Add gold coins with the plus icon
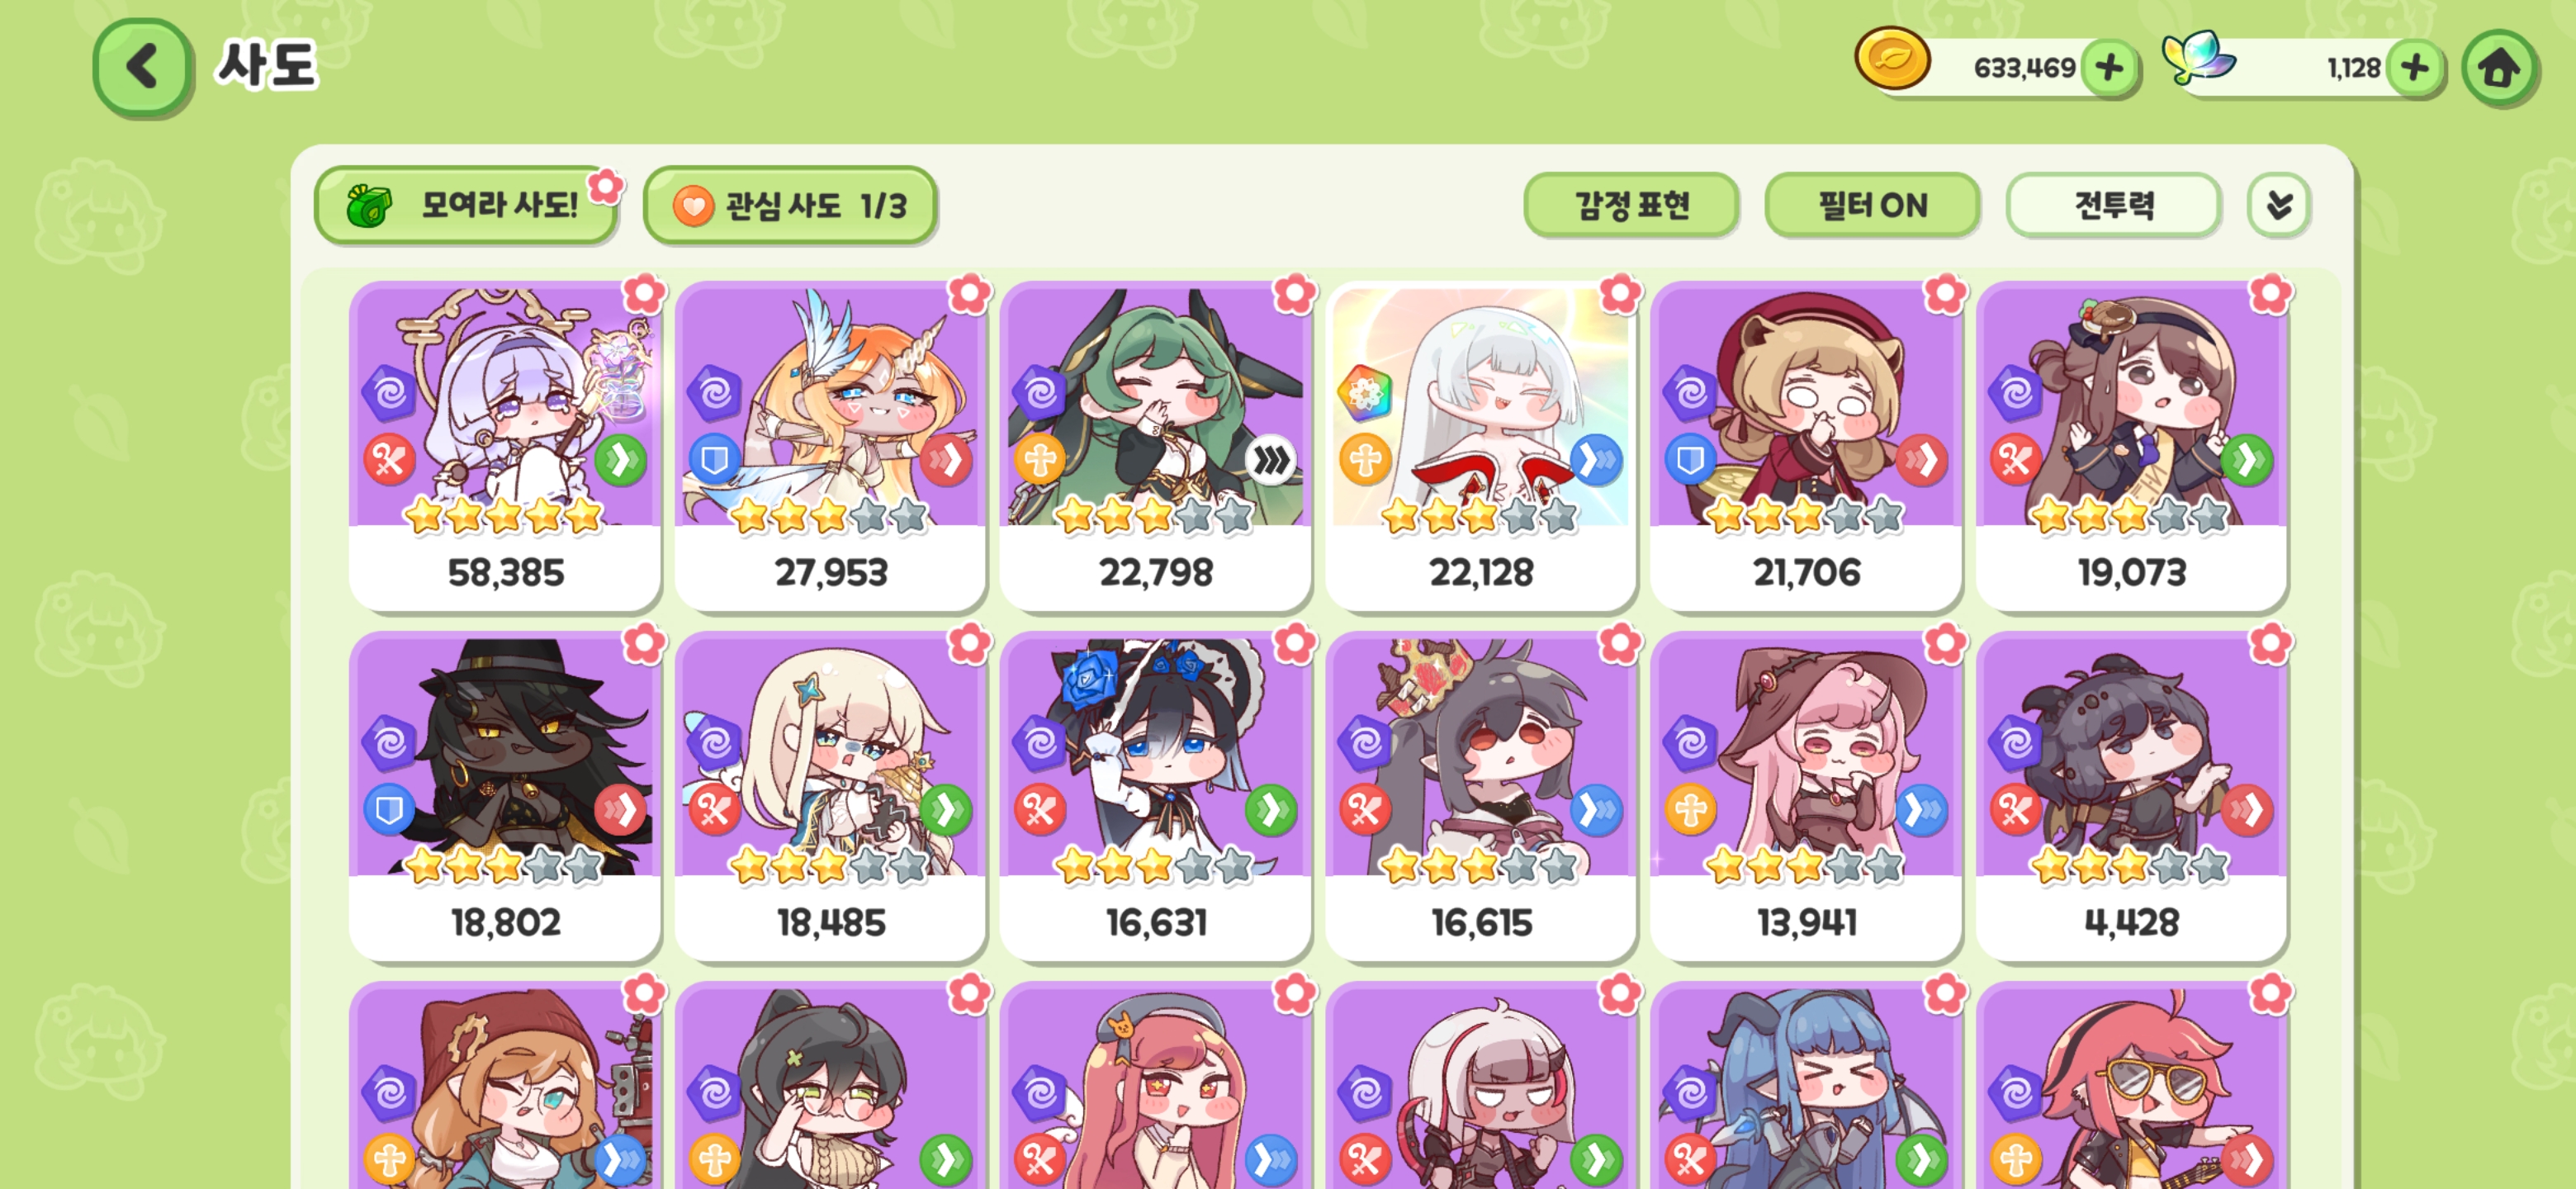2576x1189 pixels. point(2109,68)
